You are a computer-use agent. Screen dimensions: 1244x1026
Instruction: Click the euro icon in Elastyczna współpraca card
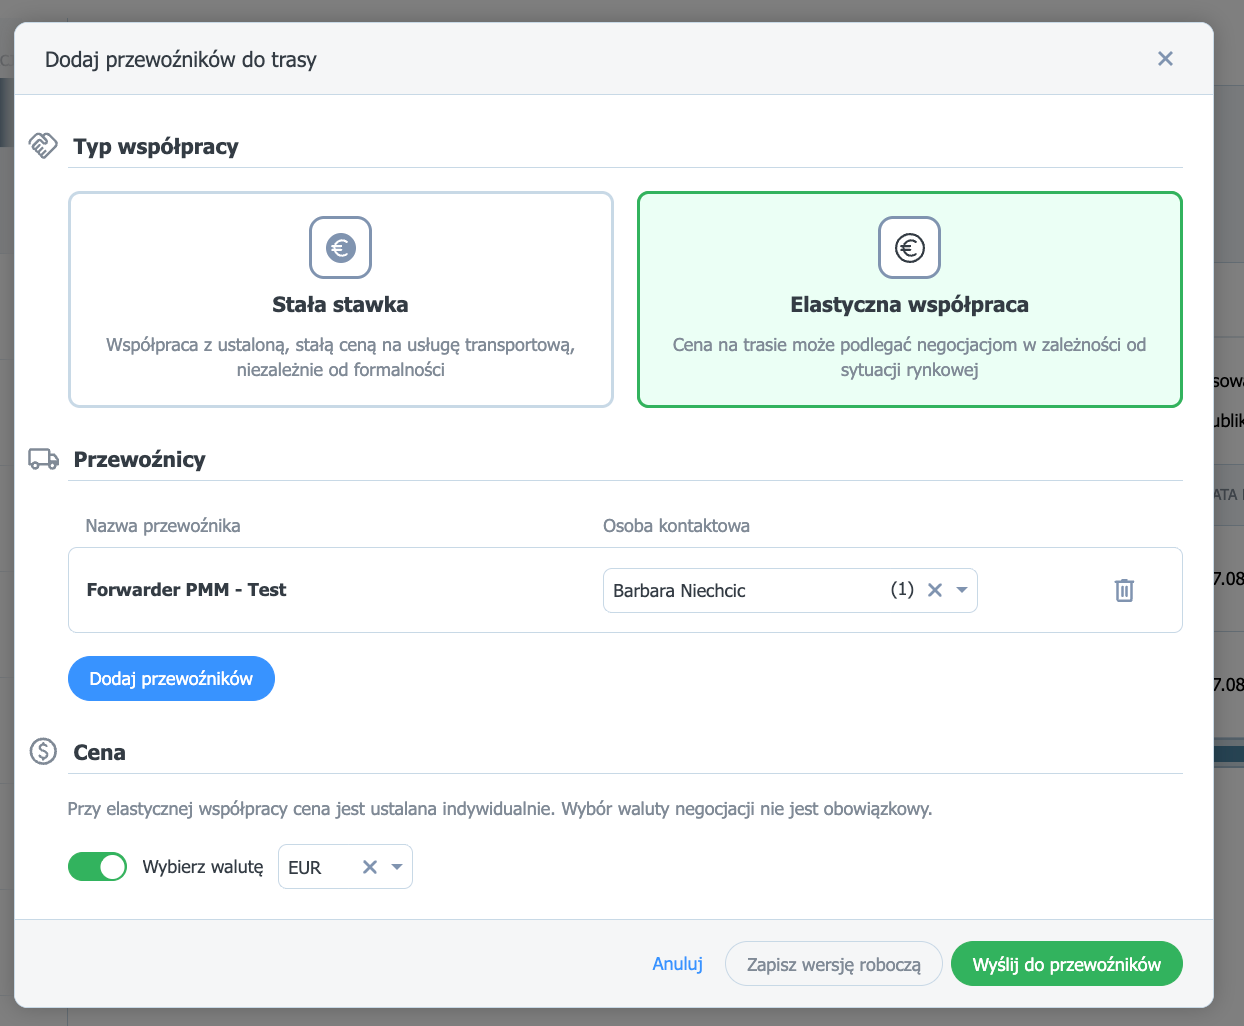pos(909,247)
